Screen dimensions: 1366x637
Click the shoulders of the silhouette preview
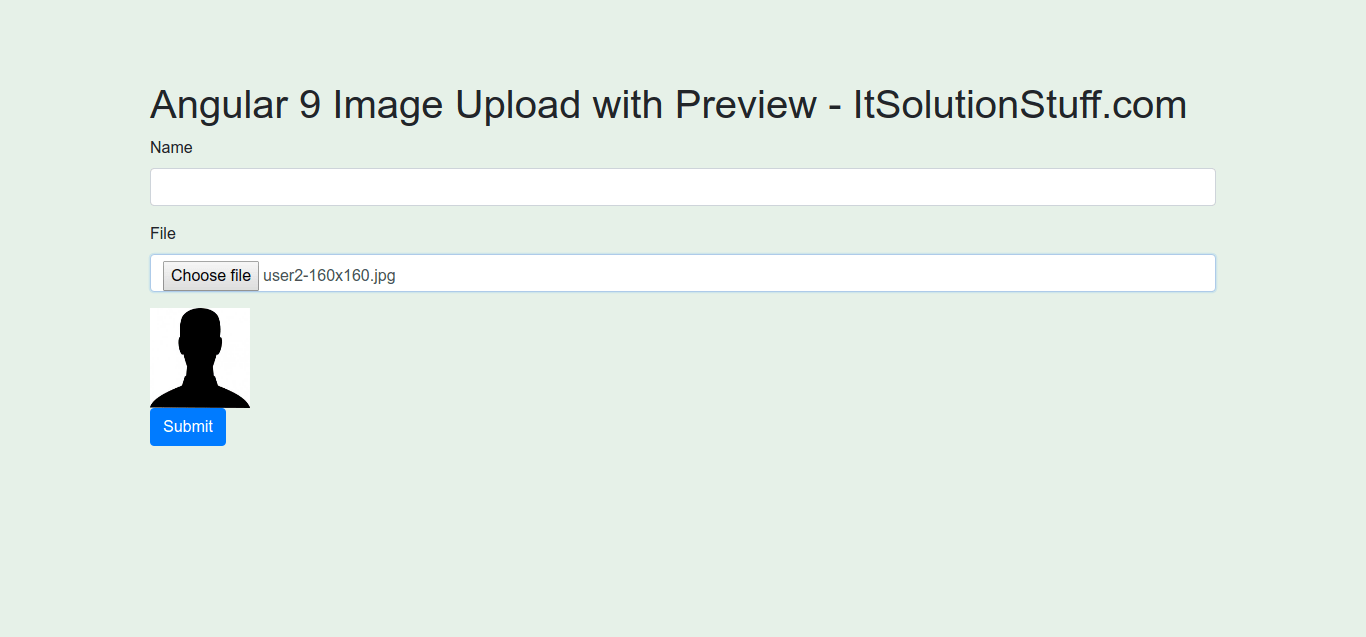point(200,394)
